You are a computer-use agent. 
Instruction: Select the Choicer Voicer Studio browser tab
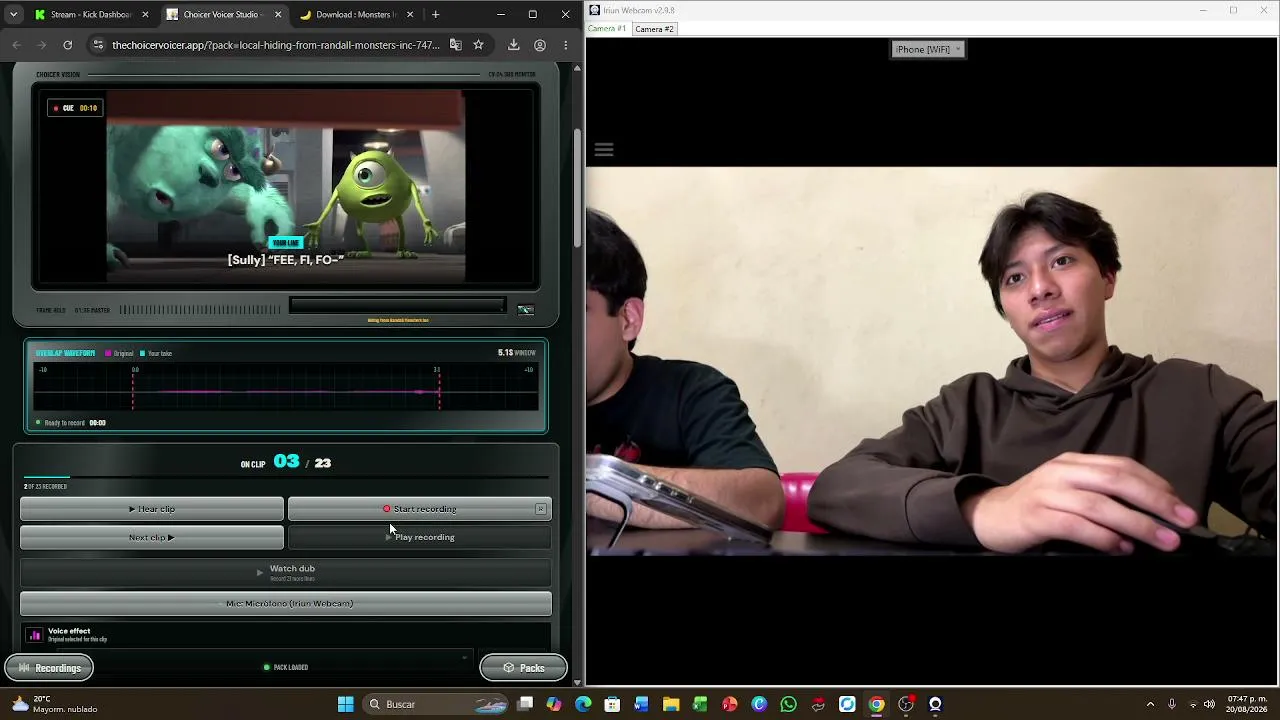221,15
